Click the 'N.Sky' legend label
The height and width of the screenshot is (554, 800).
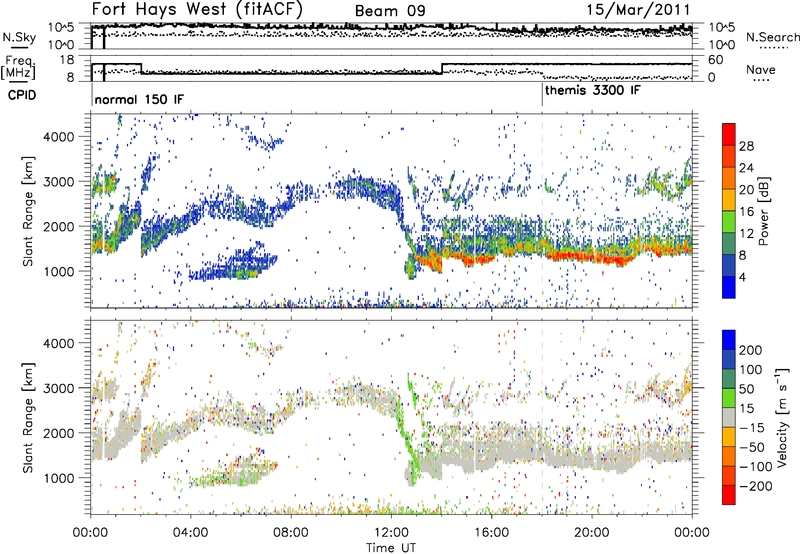(x=19, y=37)
